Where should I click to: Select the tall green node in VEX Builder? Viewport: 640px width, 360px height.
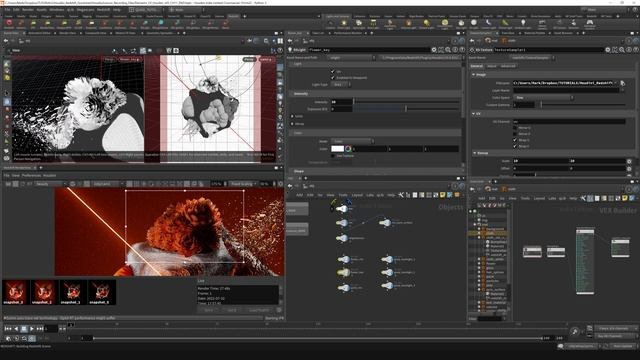tap(585, 261)
